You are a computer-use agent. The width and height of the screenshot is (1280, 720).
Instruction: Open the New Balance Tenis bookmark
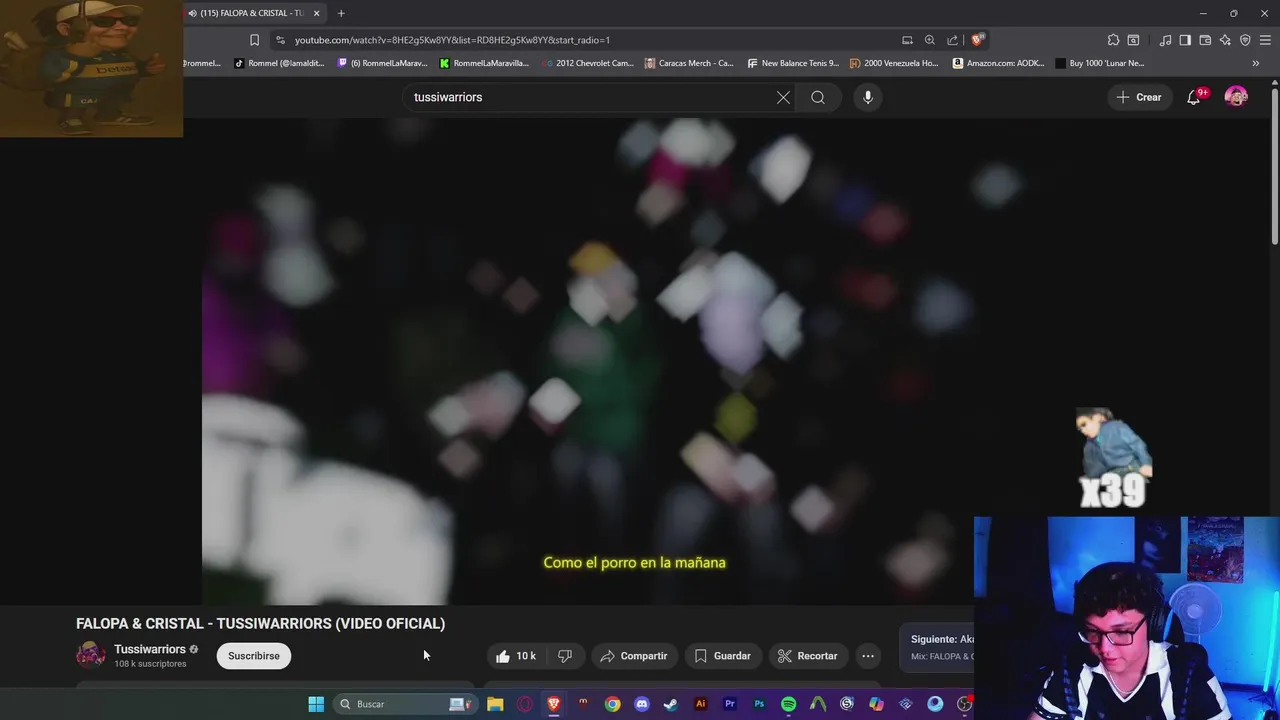[793, 63]
